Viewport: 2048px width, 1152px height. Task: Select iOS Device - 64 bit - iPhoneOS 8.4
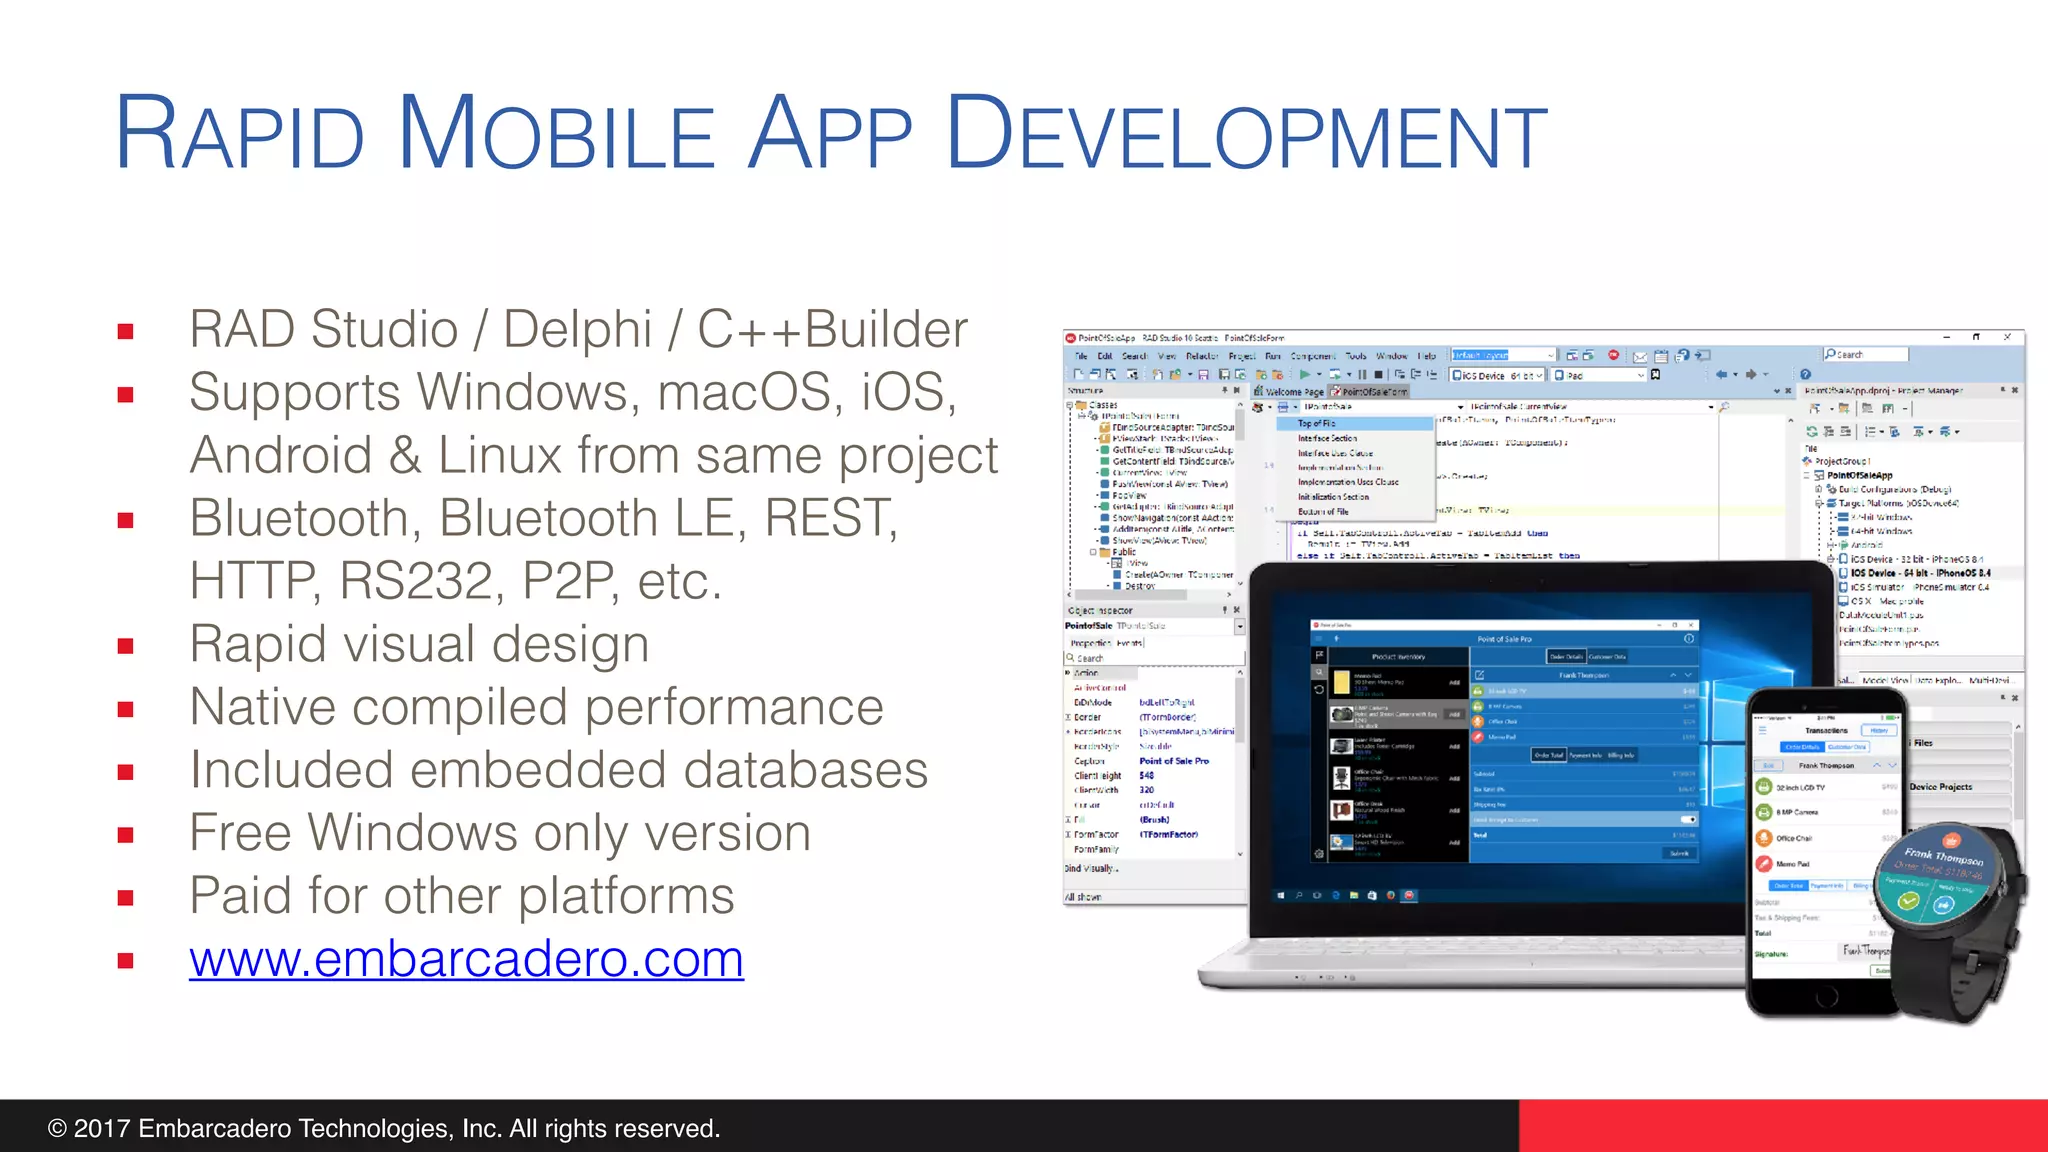tap(1914, 573)
